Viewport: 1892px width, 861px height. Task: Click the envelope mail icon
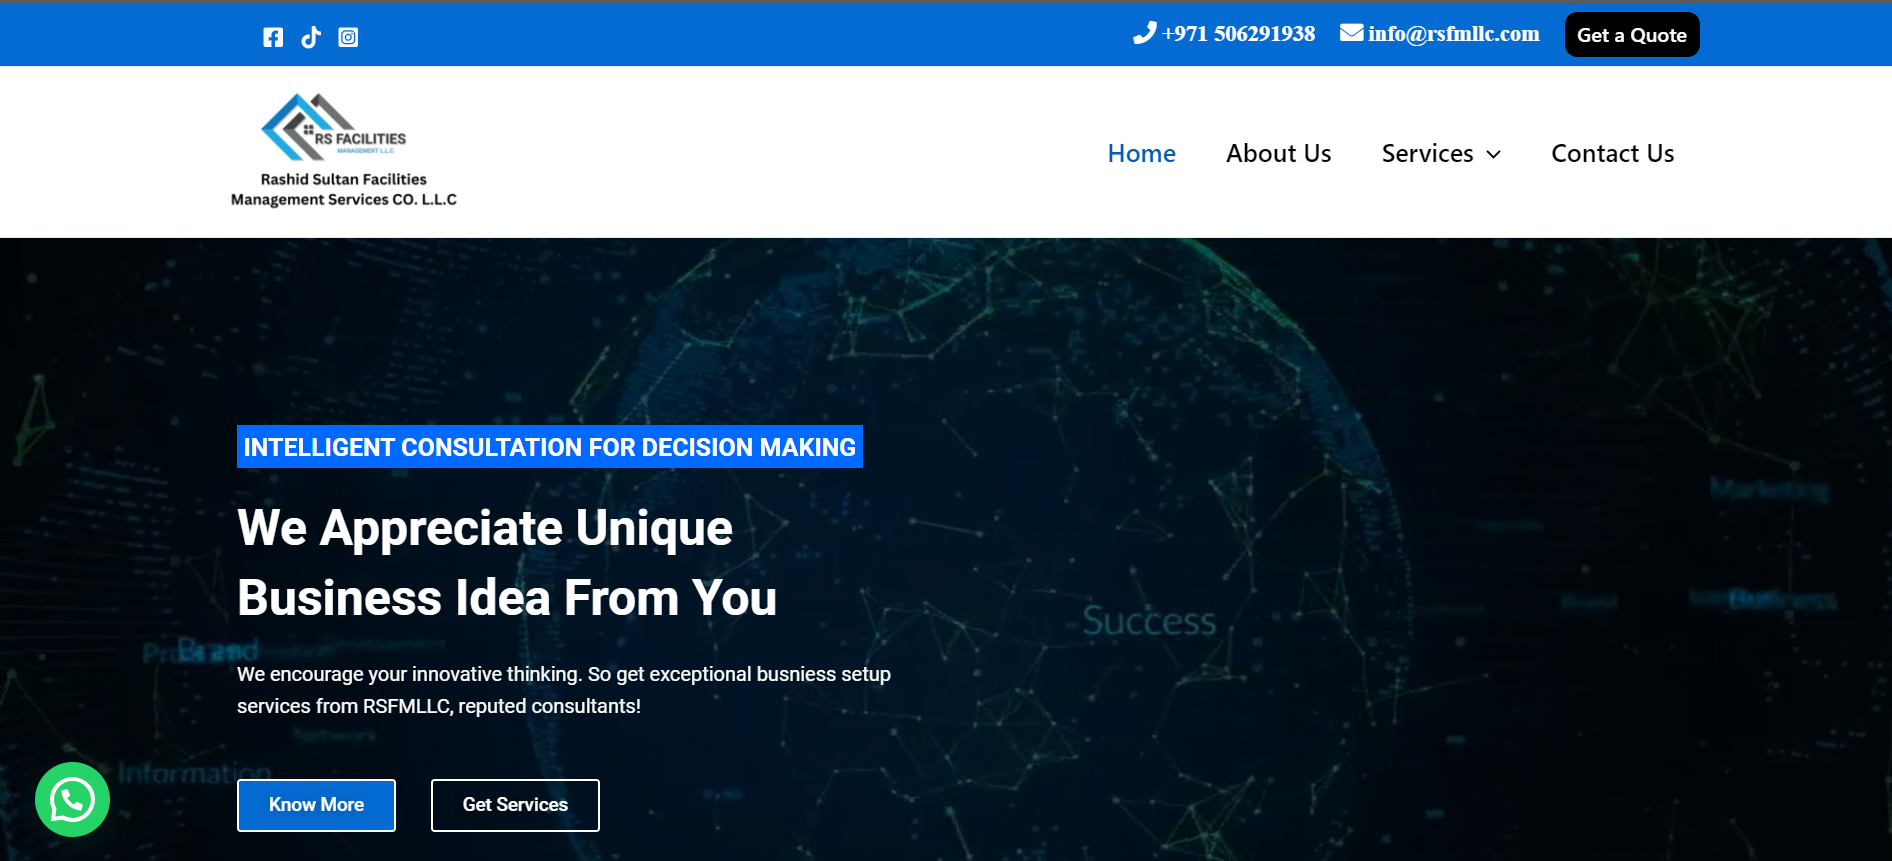point(1351,33)
